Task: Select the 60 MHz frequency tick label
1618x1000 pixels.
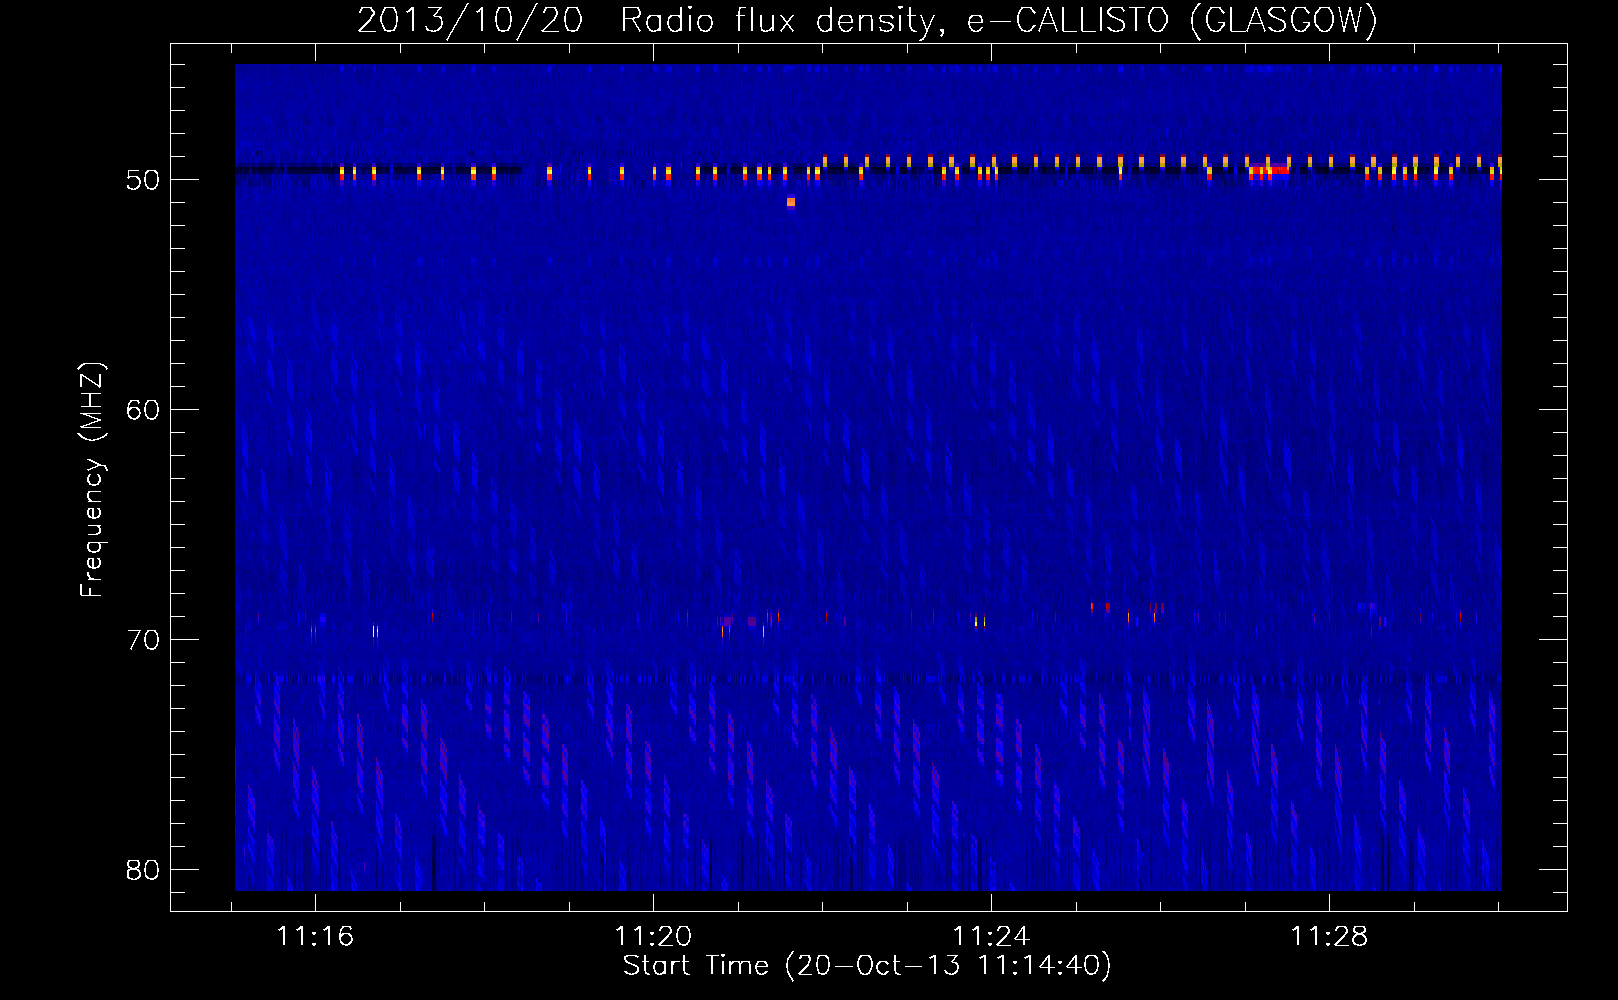Action: click(x=143, y=410)
